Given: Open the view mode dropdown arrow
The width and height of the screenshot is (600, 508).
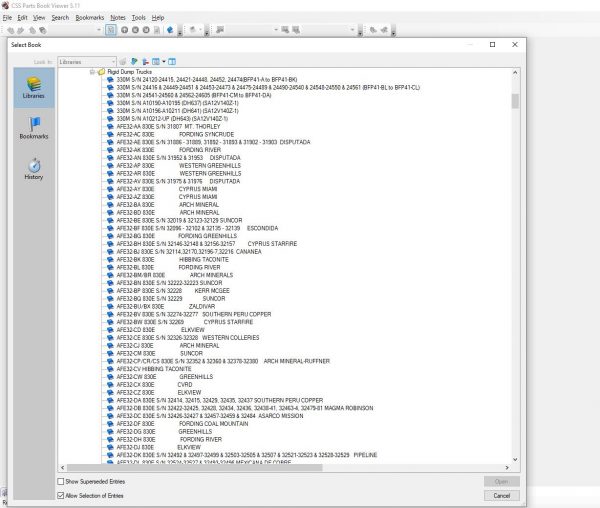Looking at the screenshot, I should pyautogui.click(x=164, y=62).
